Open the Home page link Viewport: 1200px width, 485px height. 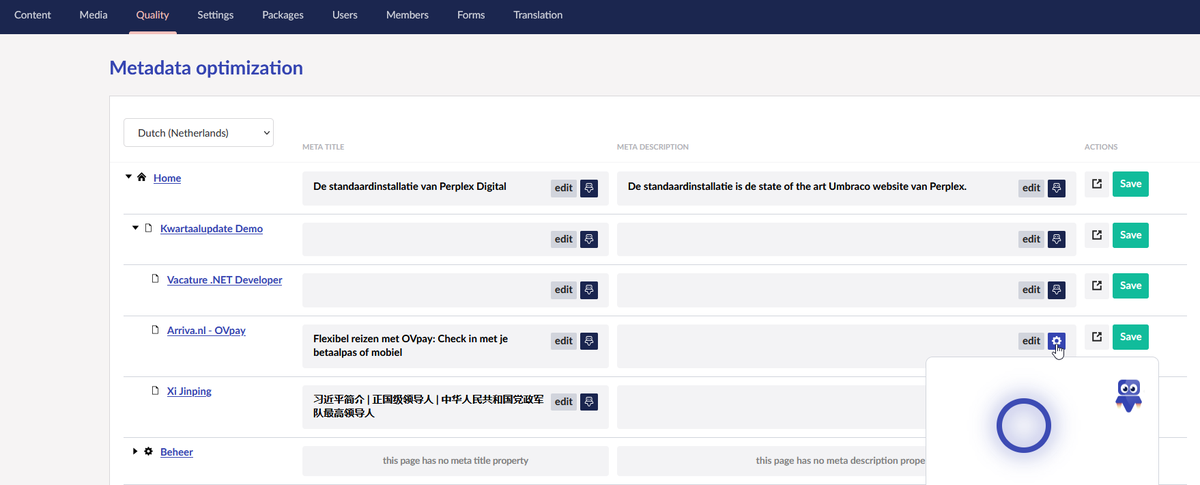(x=167, y=178)
